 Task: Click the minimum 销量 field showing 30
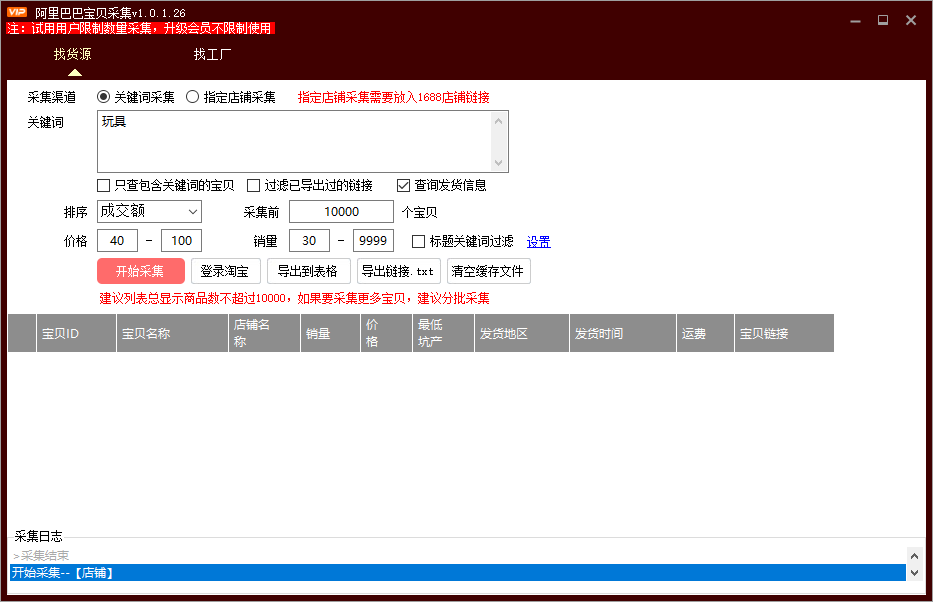309,241
